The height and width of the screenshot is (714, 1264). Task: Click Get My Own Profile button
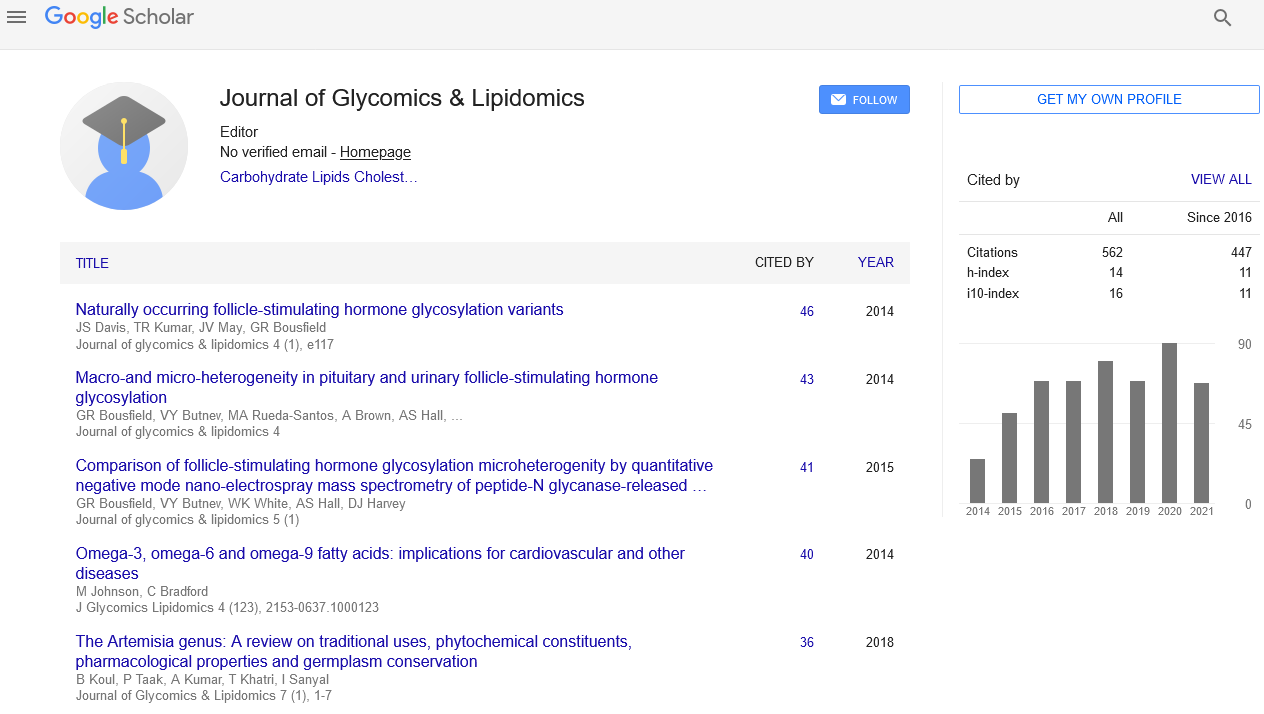pos(1109,99)
